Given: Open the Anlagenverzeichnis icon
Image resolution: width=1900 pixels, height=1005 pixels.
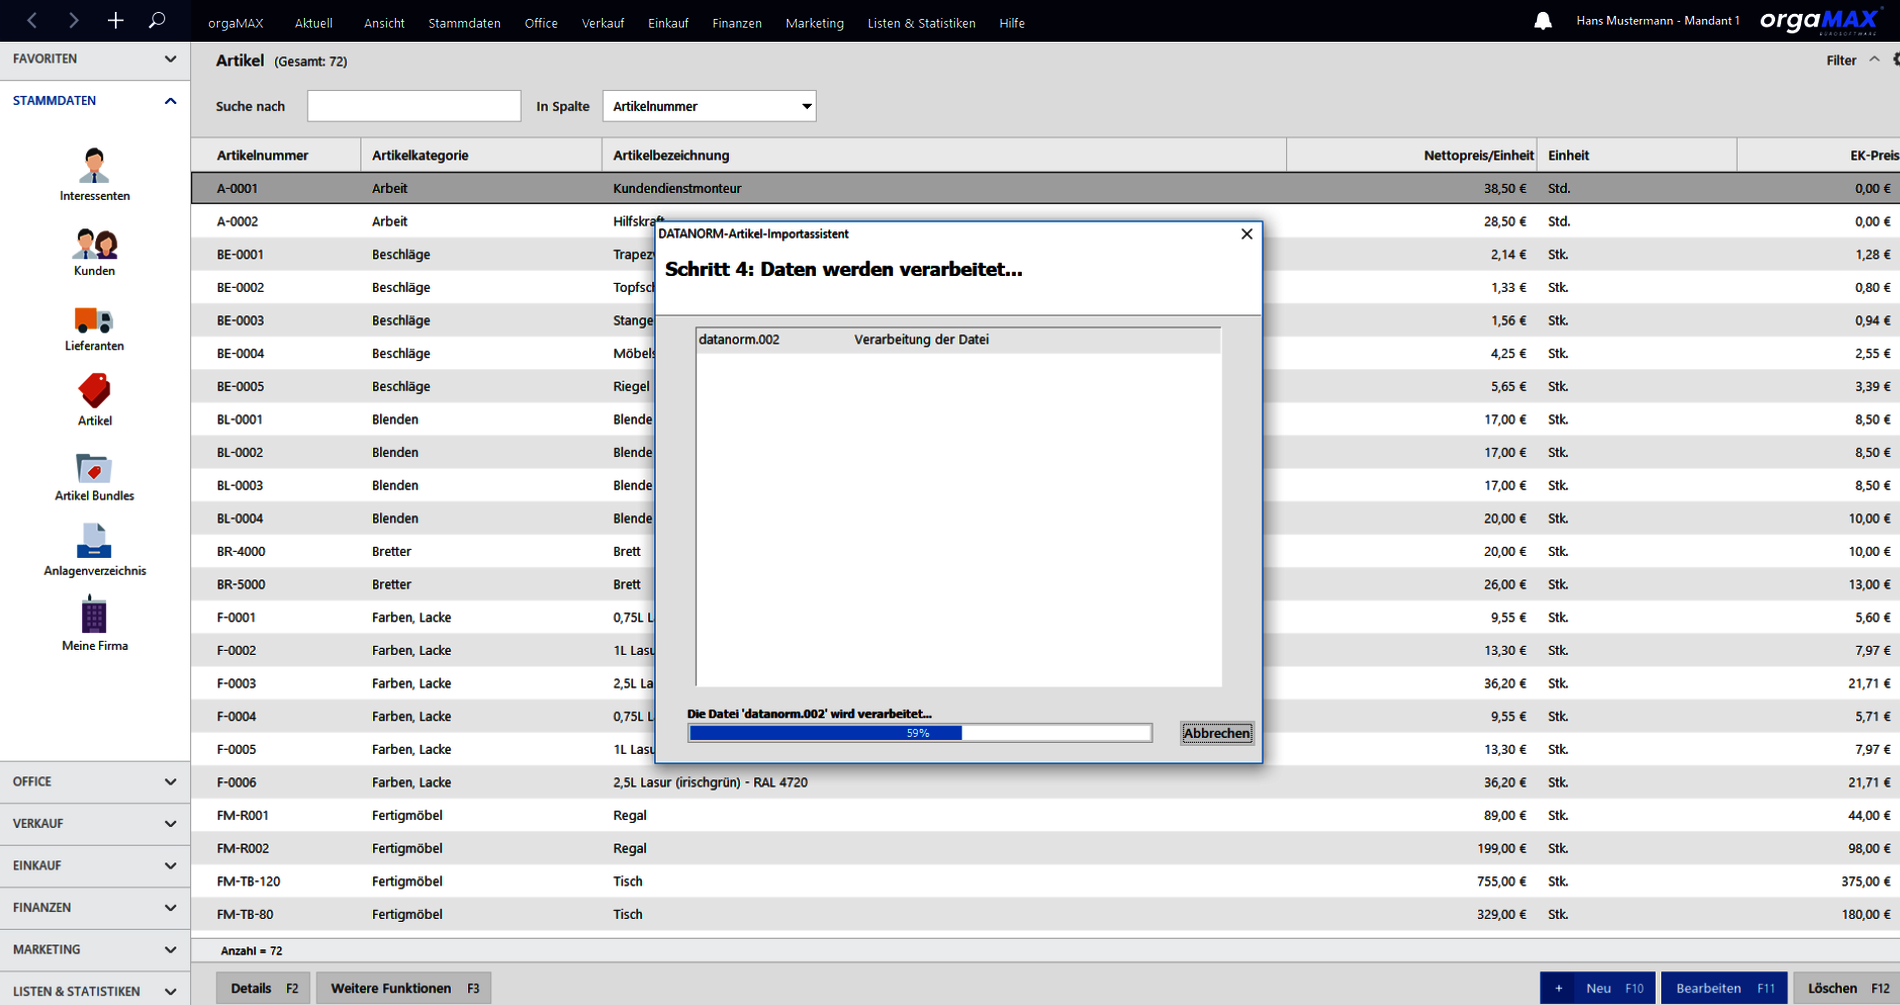Looking at the screenshot, I should 94,541.
